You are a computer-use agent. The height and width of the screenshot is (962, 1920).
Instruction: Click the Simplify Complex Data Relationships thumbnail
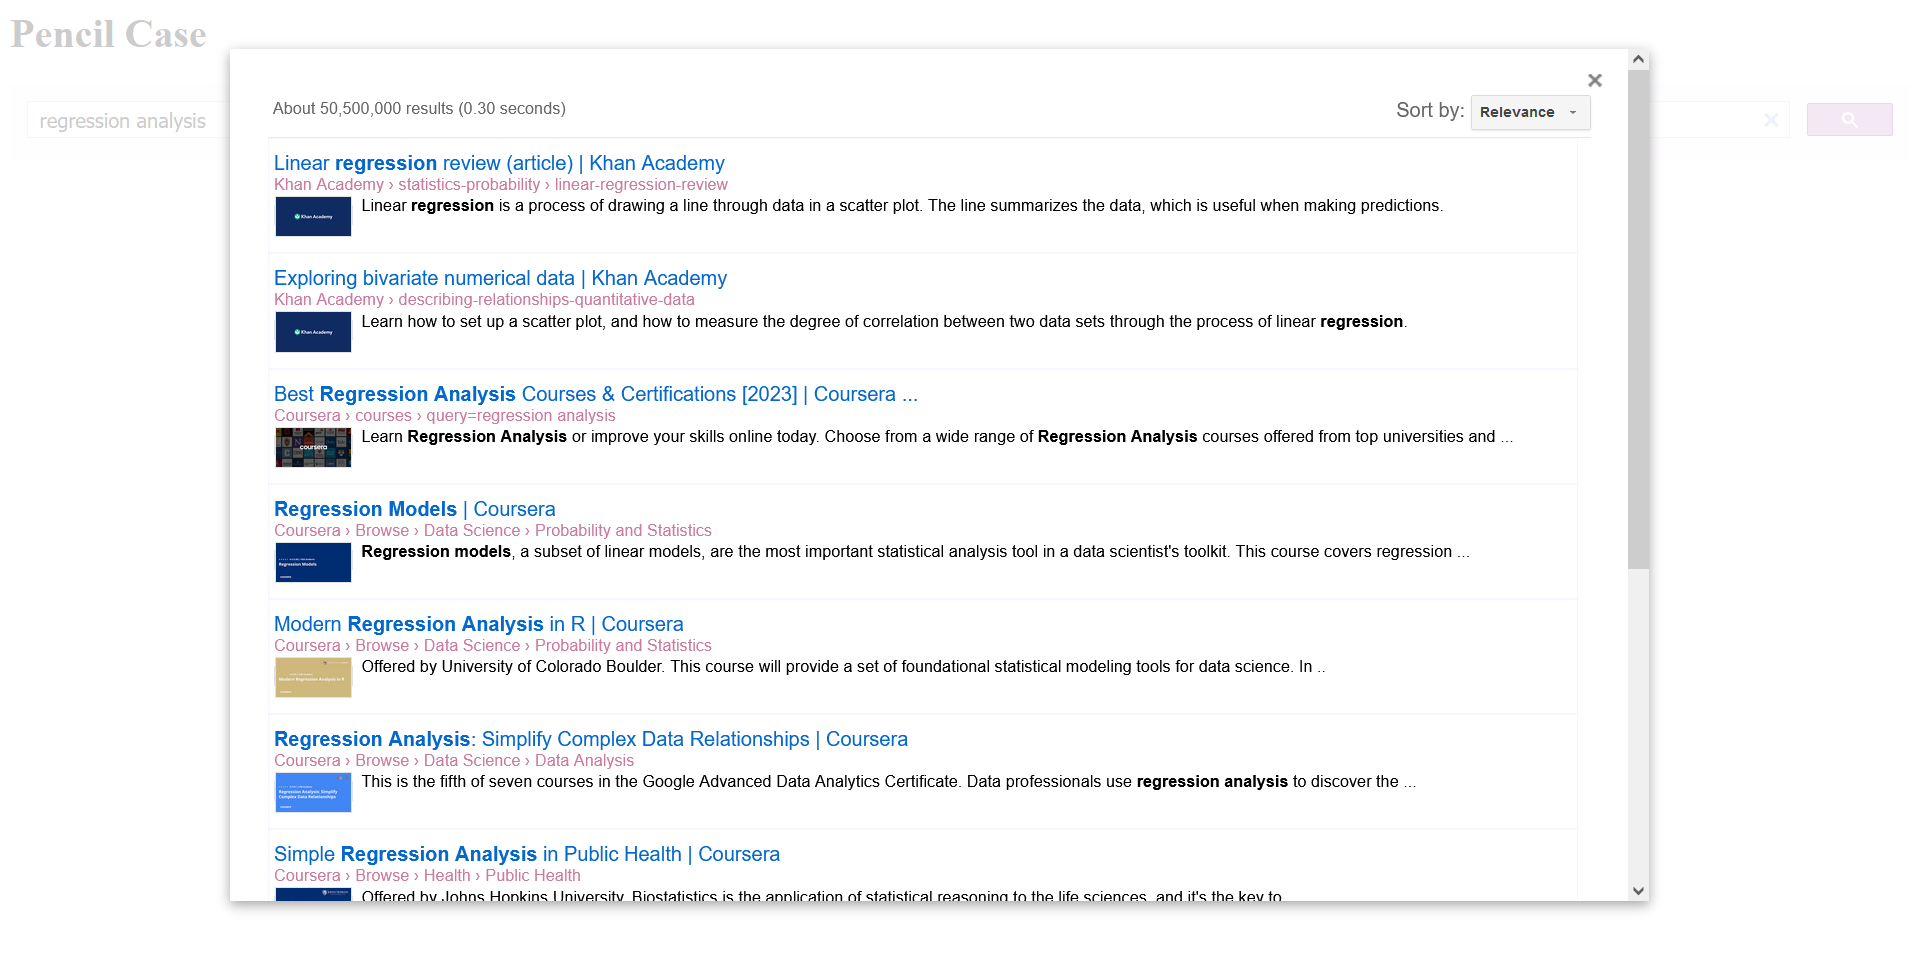[313, 792]
